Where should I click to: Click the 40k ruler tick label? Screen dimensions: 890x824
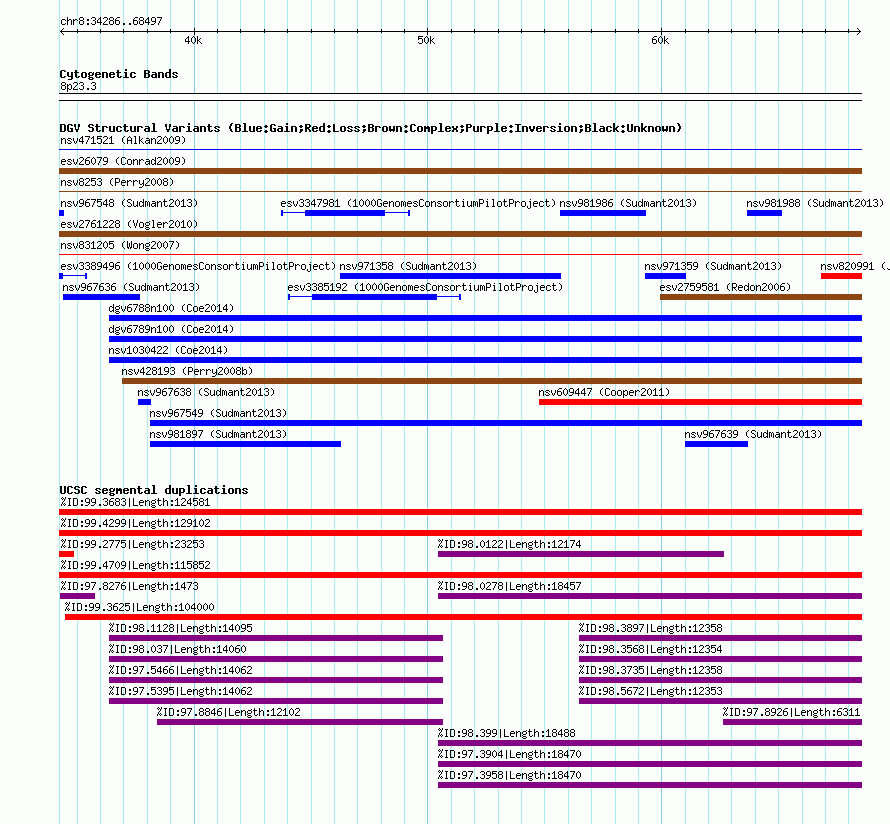(x=193, y=40)
